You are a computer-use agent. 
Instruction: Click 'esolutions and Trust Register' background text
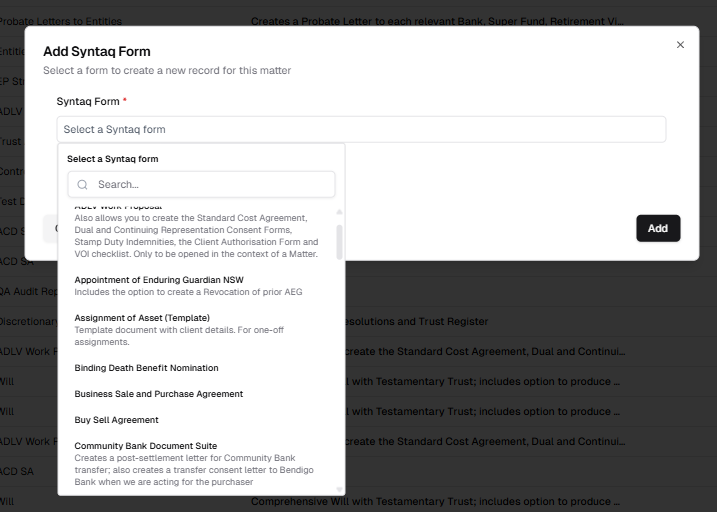click(x=417, y=321)
